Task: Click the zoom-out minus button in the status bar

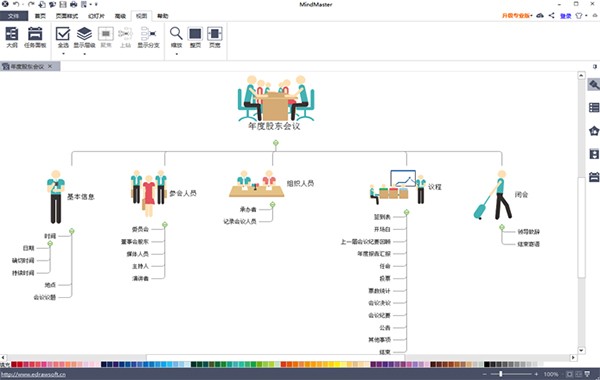Action: 484,374
